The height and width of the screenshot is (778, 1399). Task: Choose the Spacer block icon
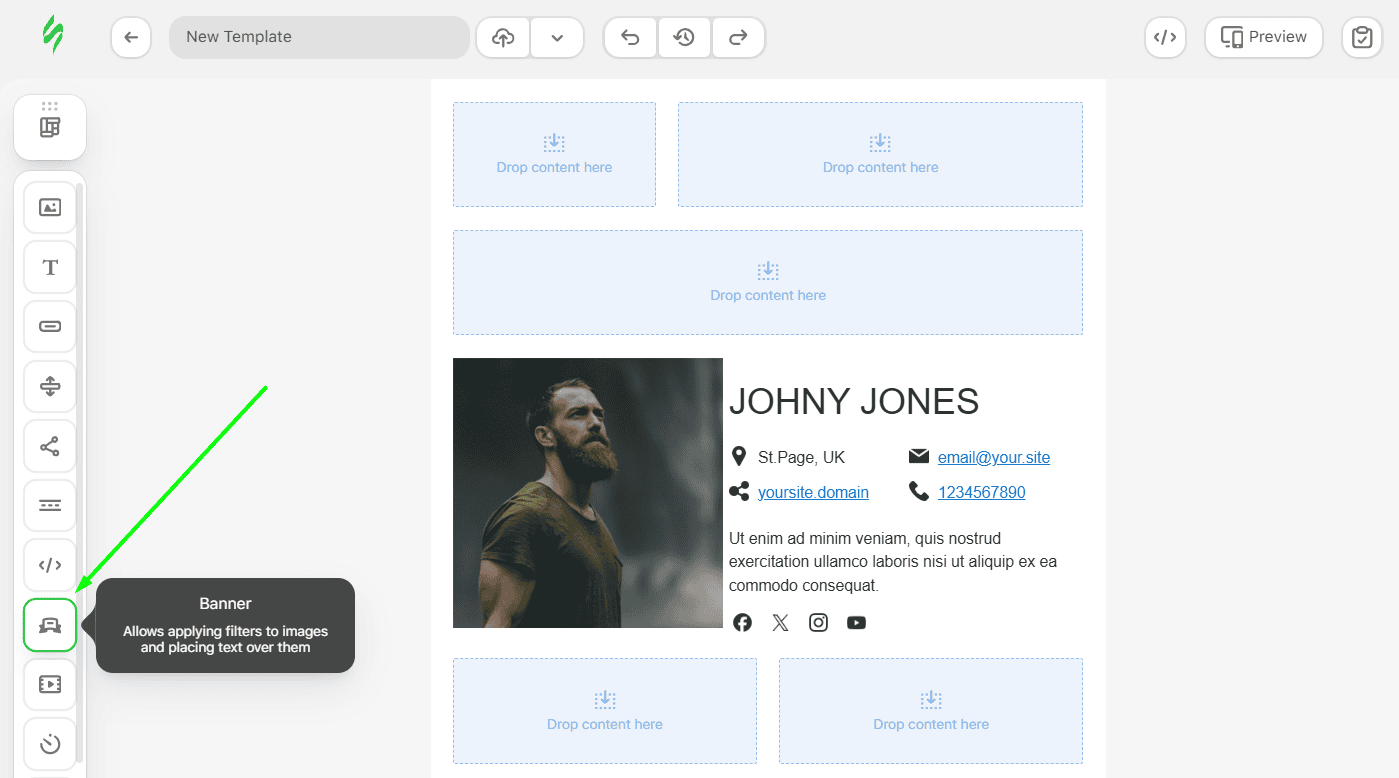coord(50,386)
